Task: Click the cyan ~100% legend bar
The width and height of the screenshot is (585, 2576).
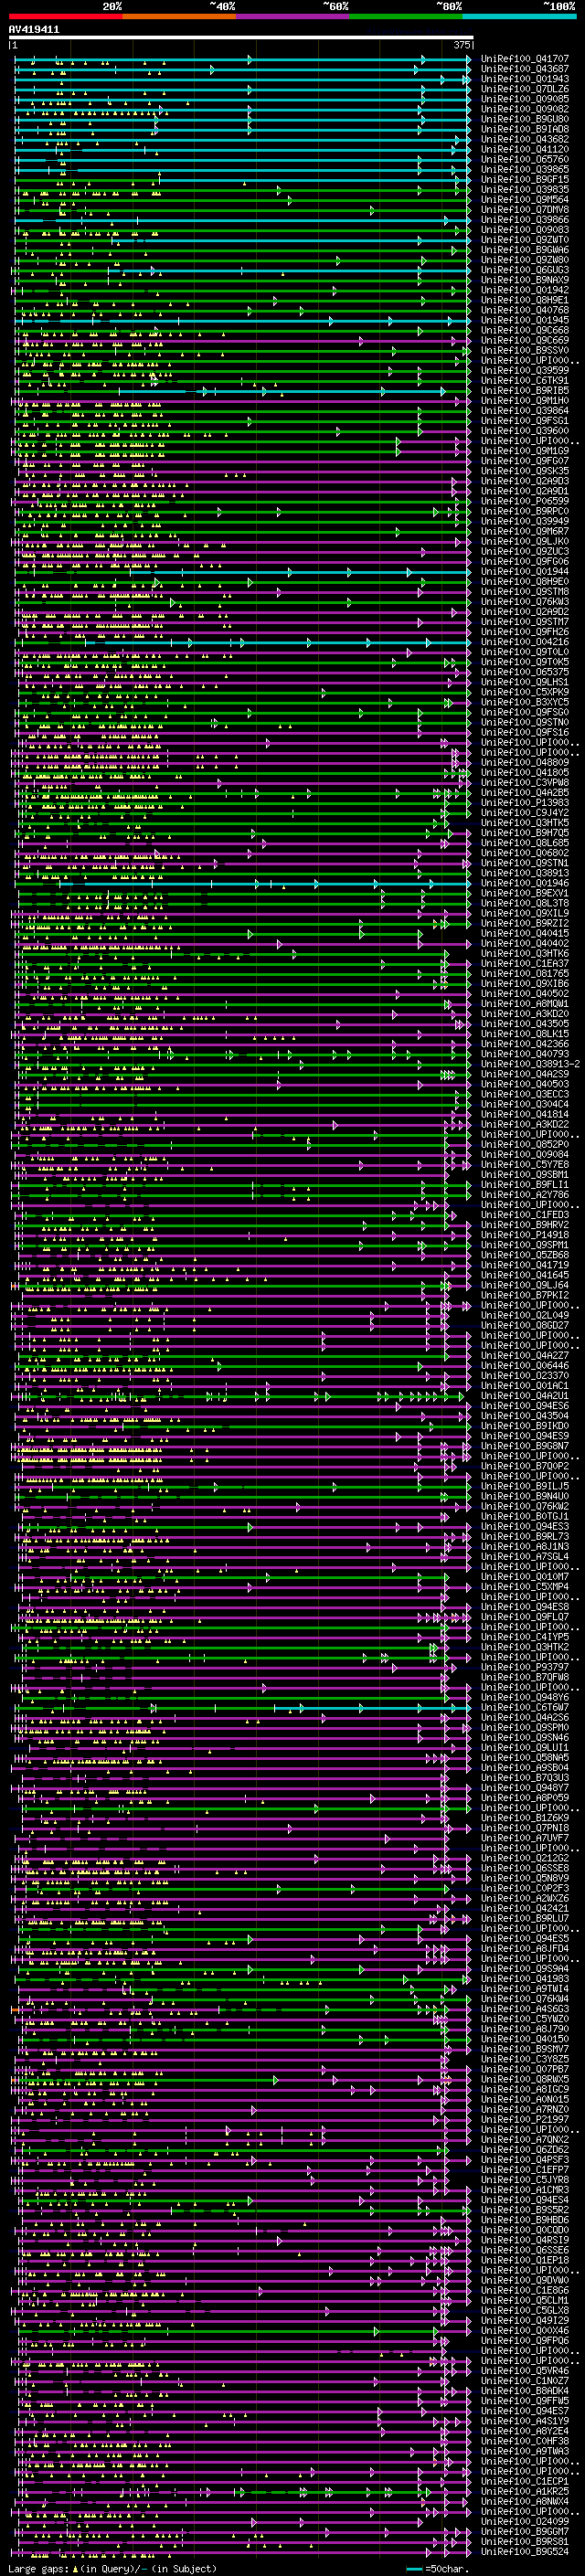Action: coord(519,16)
